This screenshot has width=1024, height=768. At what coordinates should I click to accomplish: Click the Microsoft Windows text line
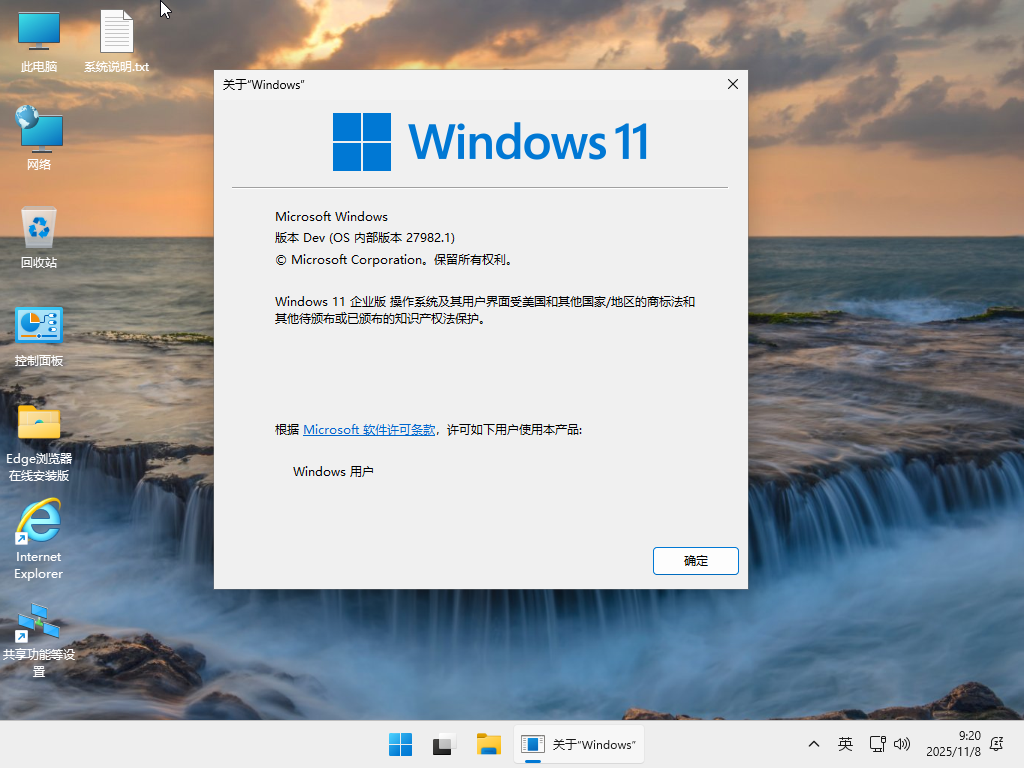(331, 216)
